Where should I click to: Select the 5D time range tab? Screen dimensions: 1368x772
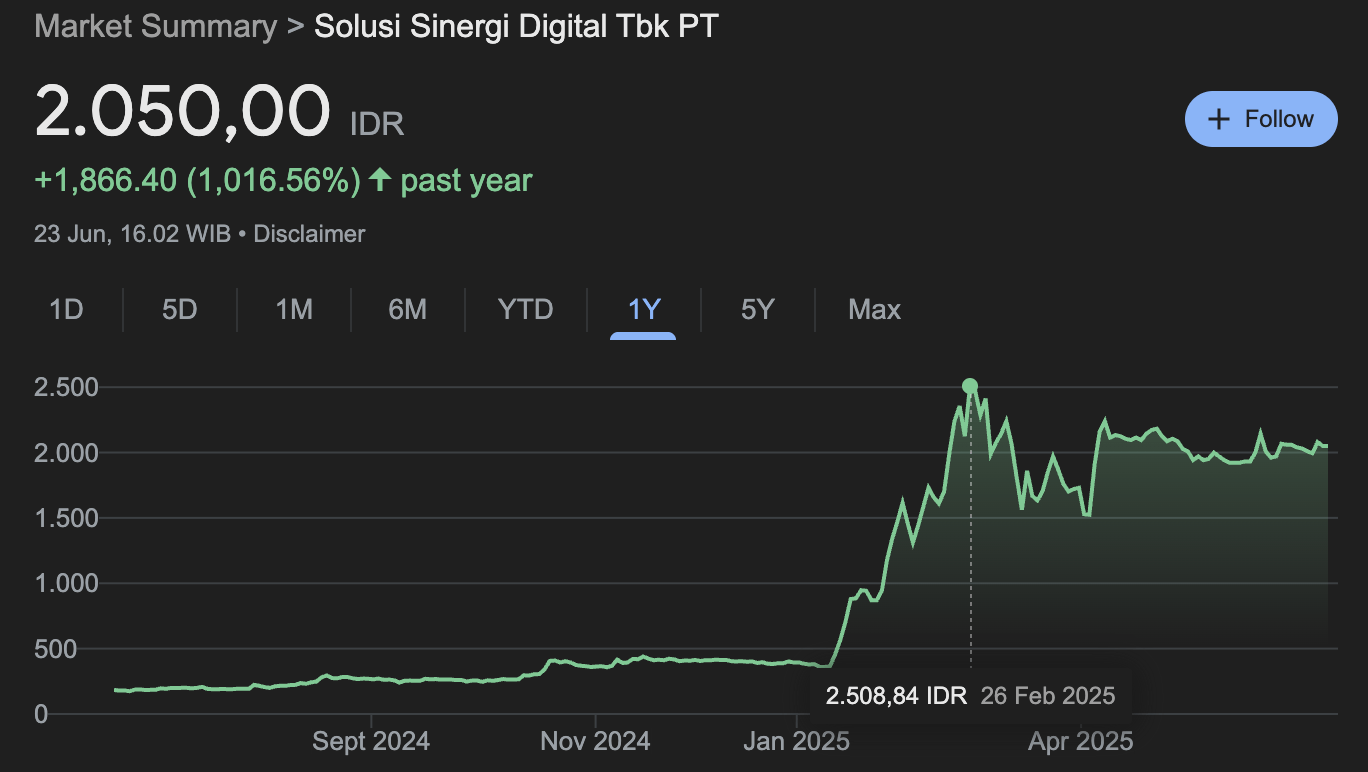tap(180, 310)
